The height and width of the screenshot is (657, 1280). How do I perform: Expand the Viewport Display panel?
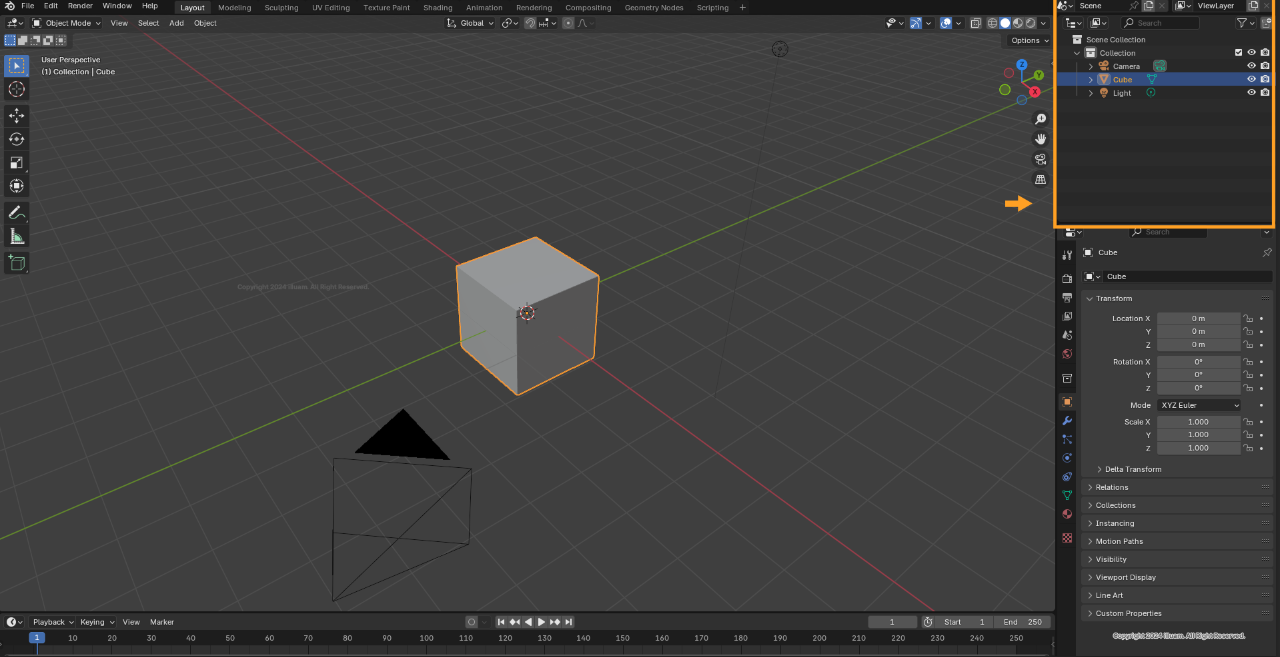(1090, 577)
